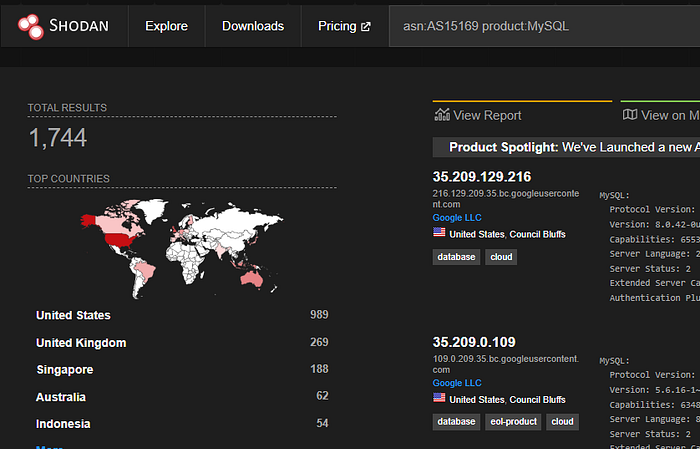Image resolution: width=700 pixels, height=449 pixels.
Task: Open host 35.209.0.109 details
Action: click(x=474, y=342)
